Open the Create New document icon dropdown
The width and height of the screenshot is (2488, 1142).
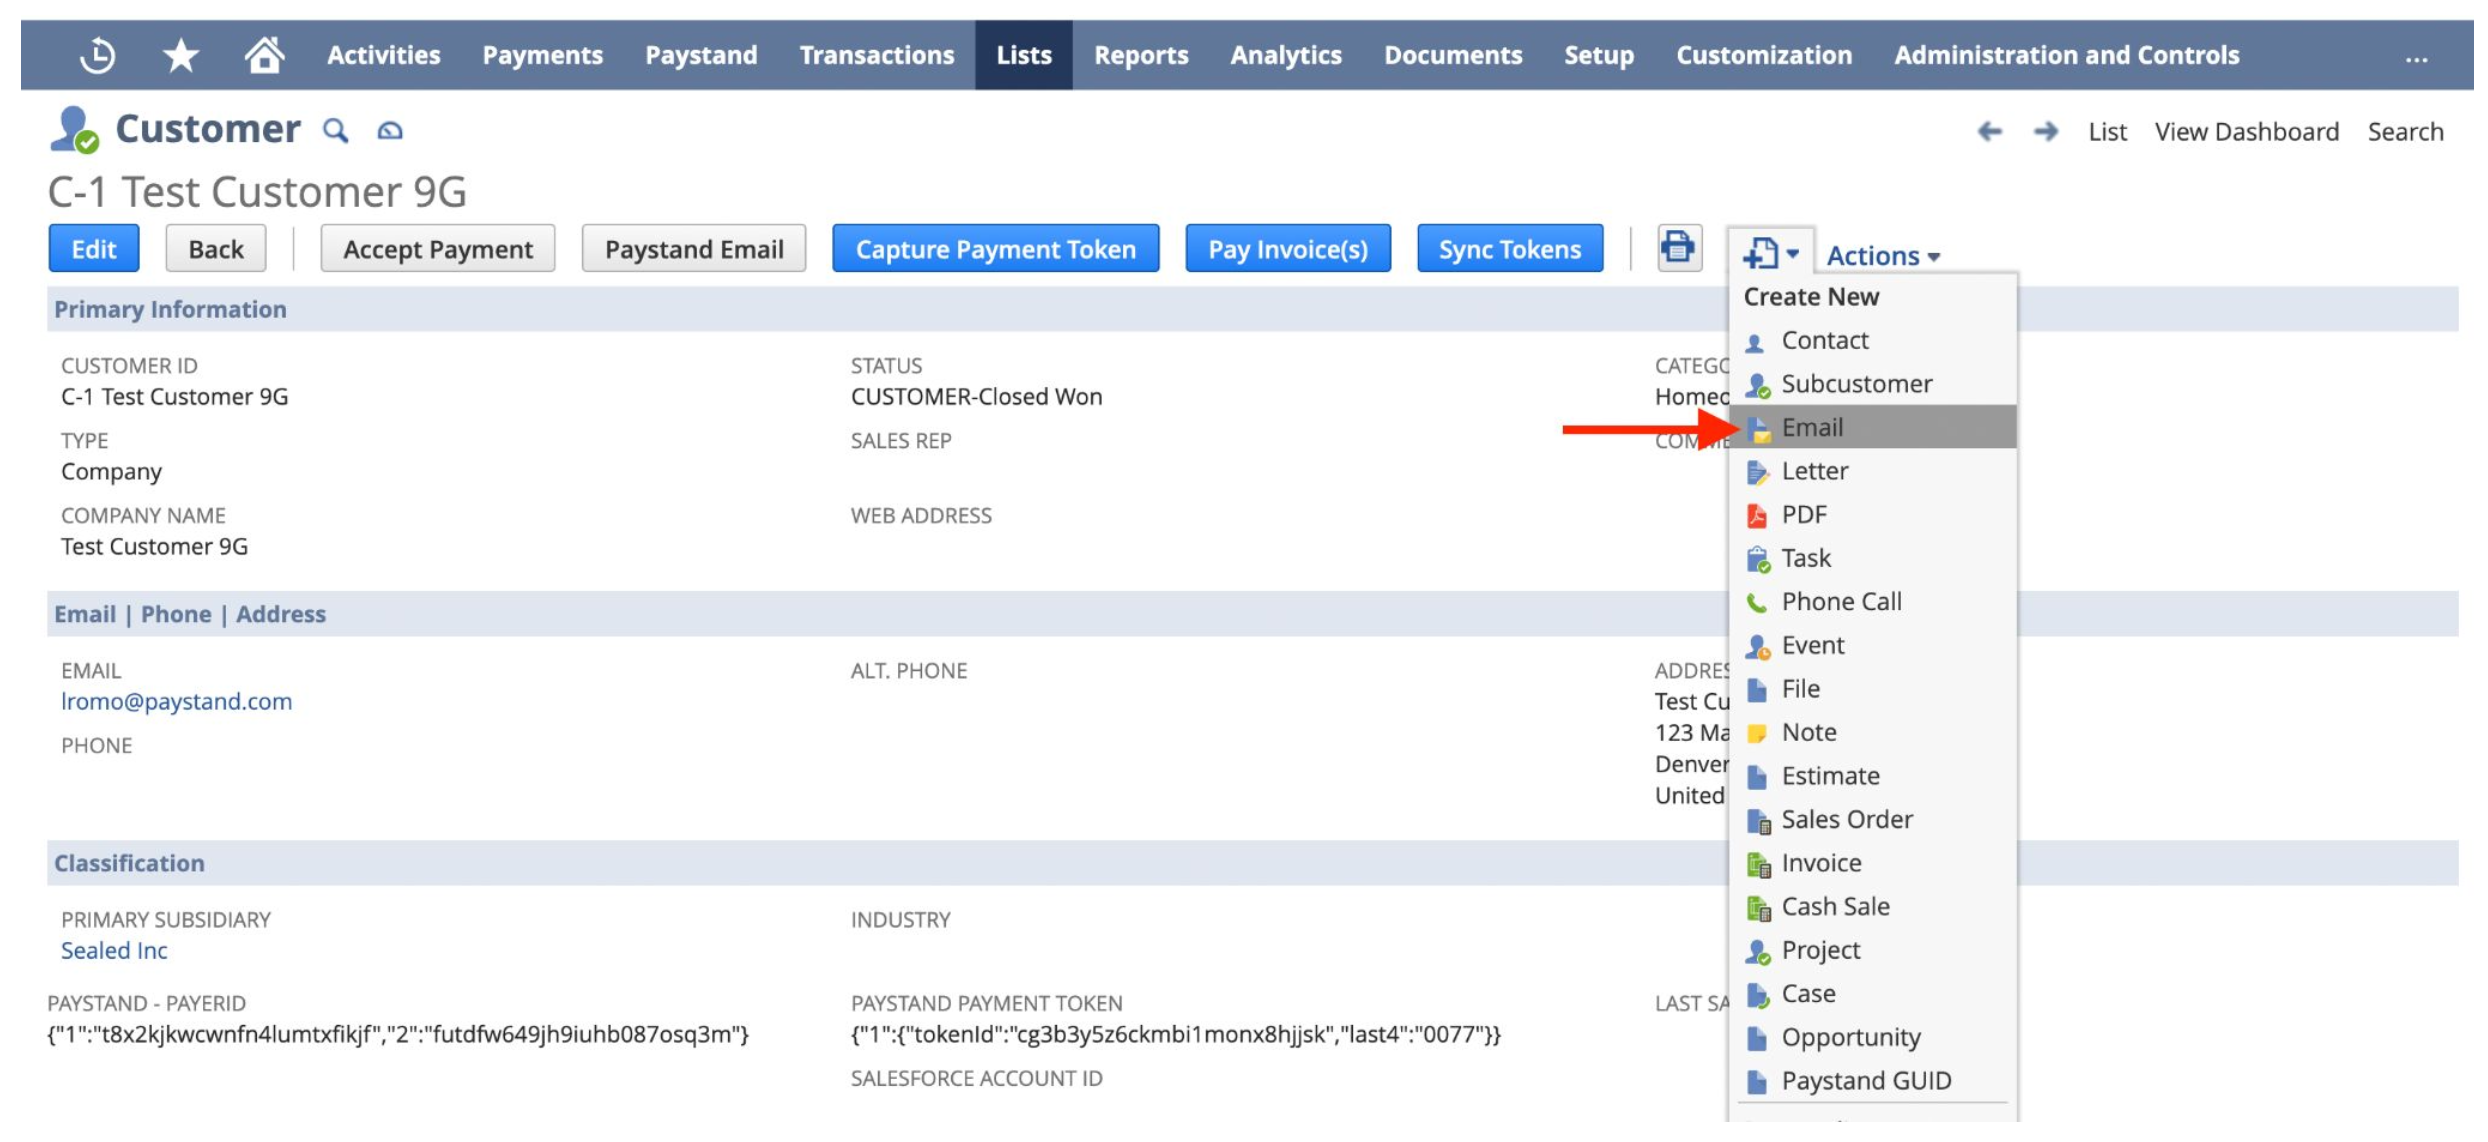pyautogui.click(x=1770, y=253)
